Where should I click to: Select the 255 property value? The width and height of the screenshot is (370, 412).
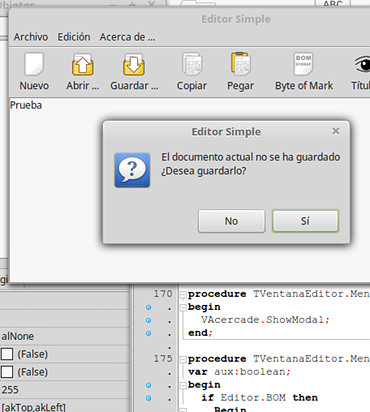[x=10, y=390]
